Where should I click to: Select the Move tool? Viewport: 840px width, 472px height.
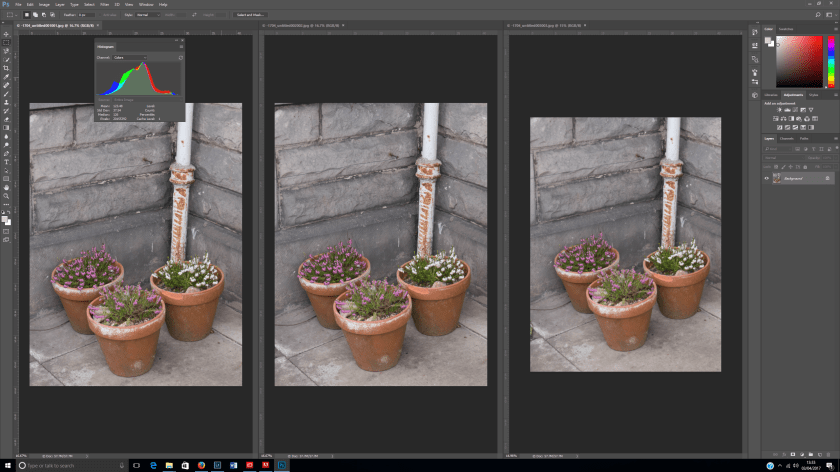6,34
